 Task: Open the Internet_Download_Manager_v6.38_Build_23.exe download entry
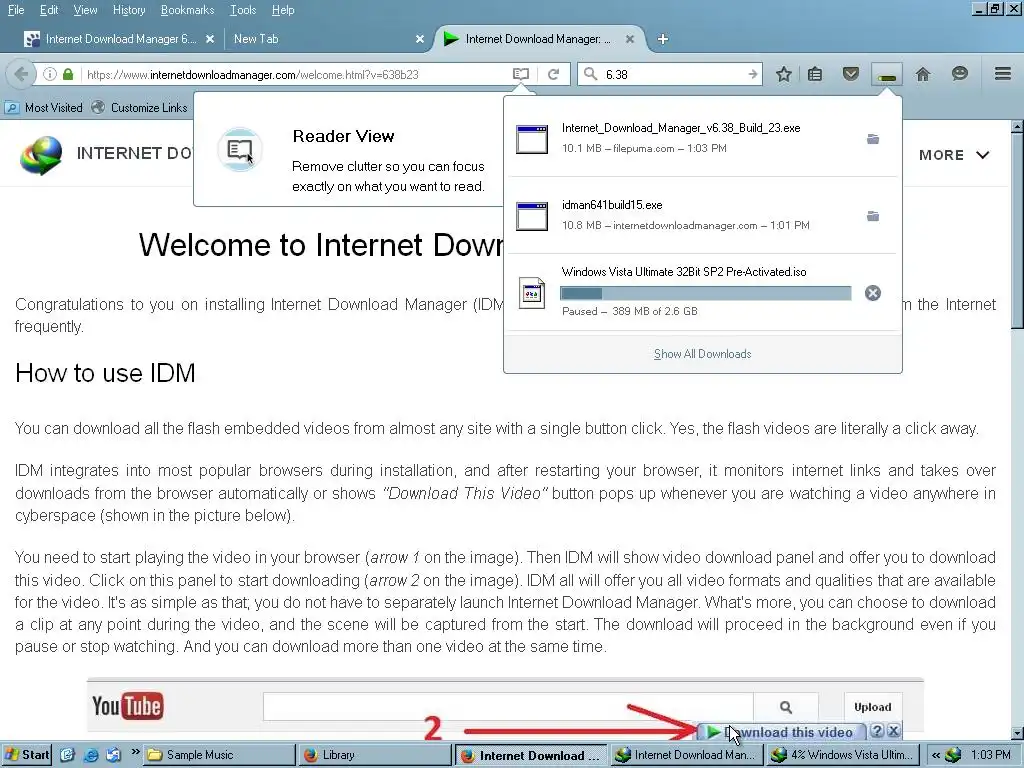tap(703, 138)
